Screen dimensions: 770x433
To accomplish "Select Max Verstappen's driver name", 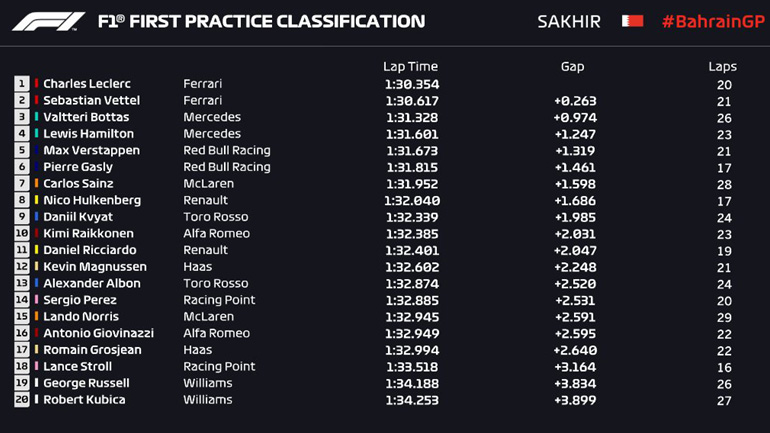I will pos(91,151).
